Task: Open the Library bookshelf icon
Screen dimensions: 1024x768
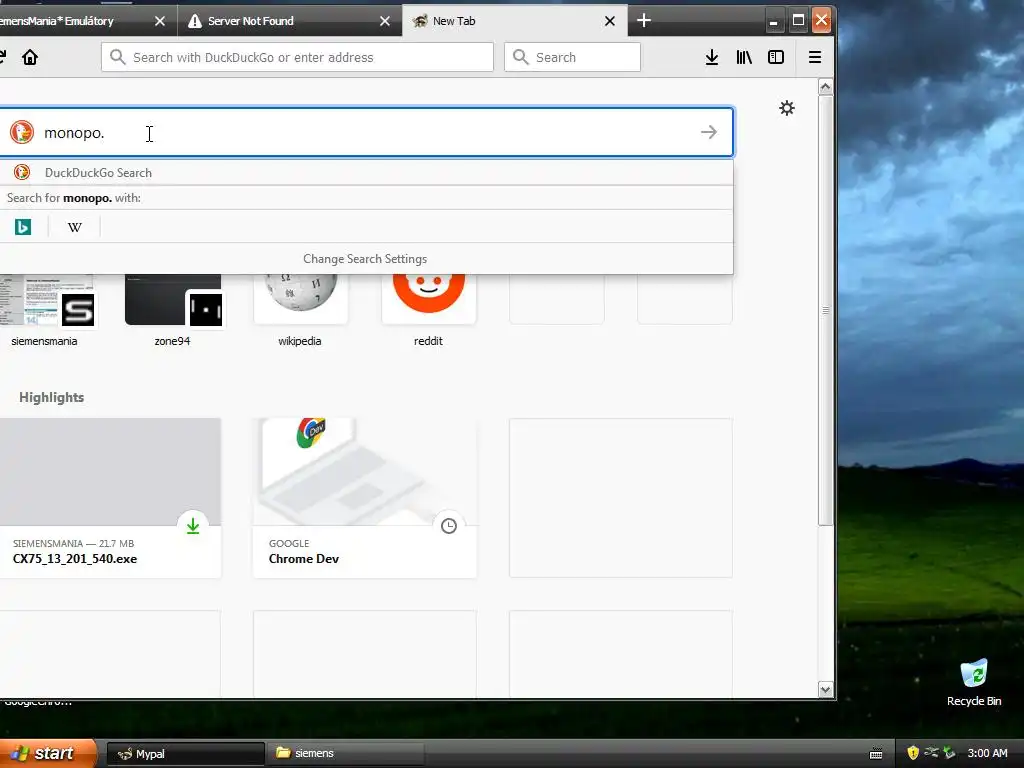Action: [744, 57]
